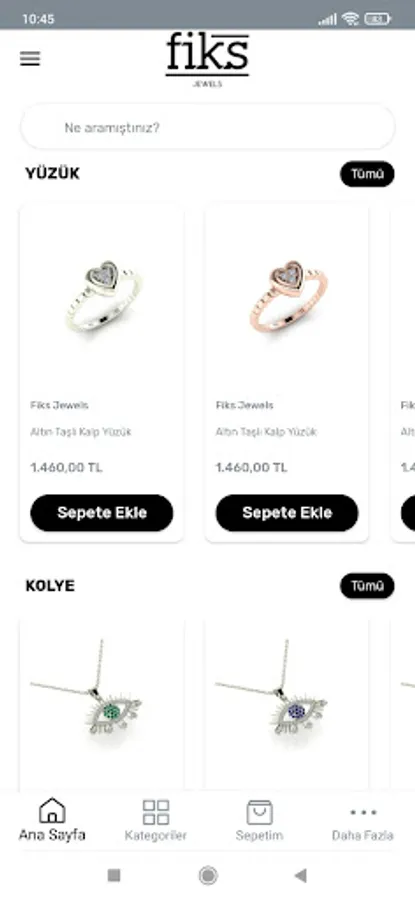Viewport: 415px width, 900px height.
Task: Add the white gold heart ring to cart
Action: 102,513
